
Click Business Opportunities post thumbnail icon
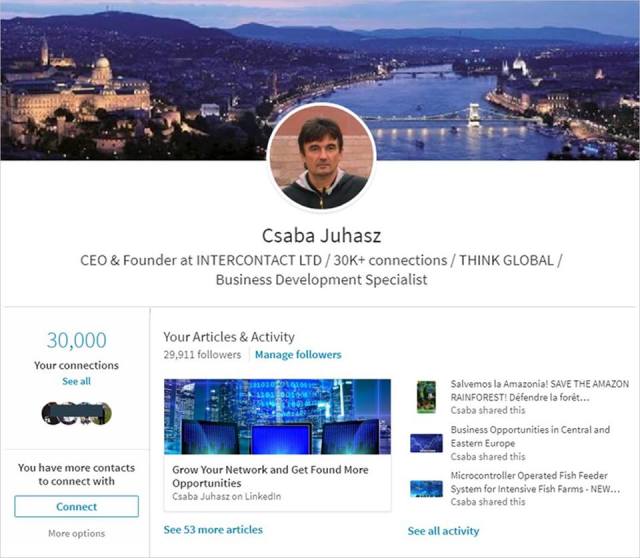click(x=426, y=443)
